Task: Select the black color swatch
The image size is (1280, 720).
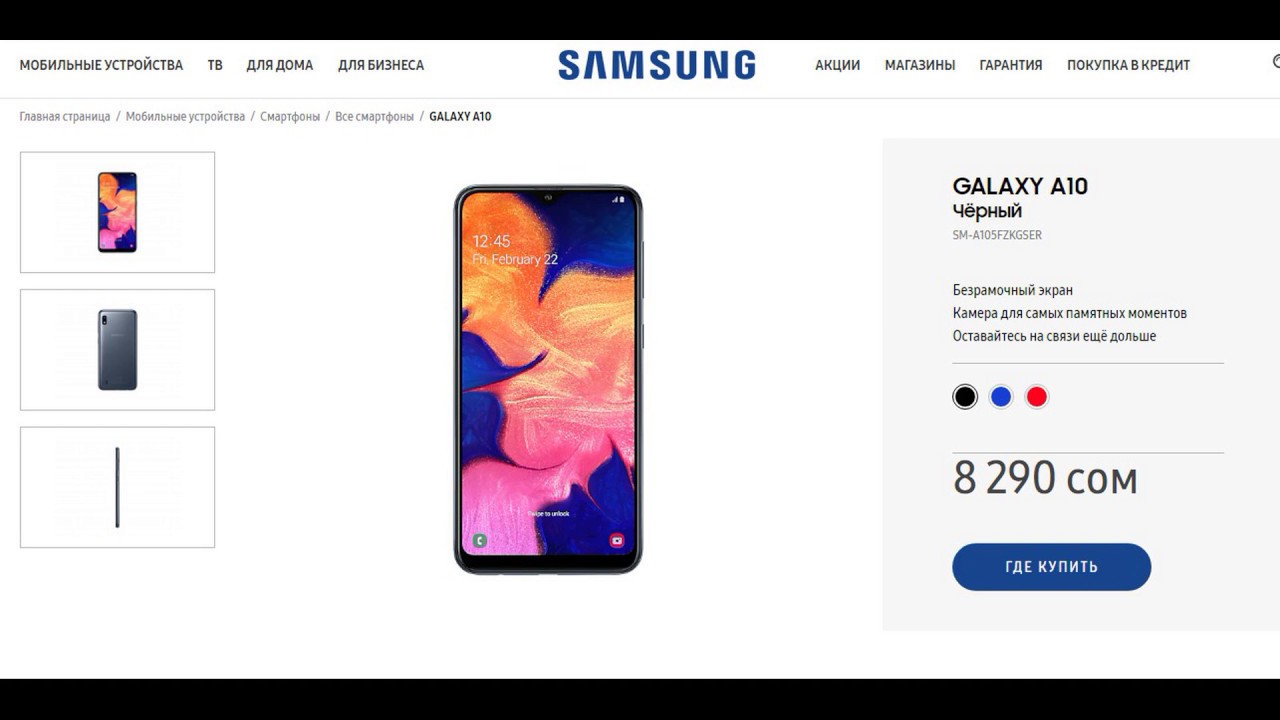Action: 964,397
